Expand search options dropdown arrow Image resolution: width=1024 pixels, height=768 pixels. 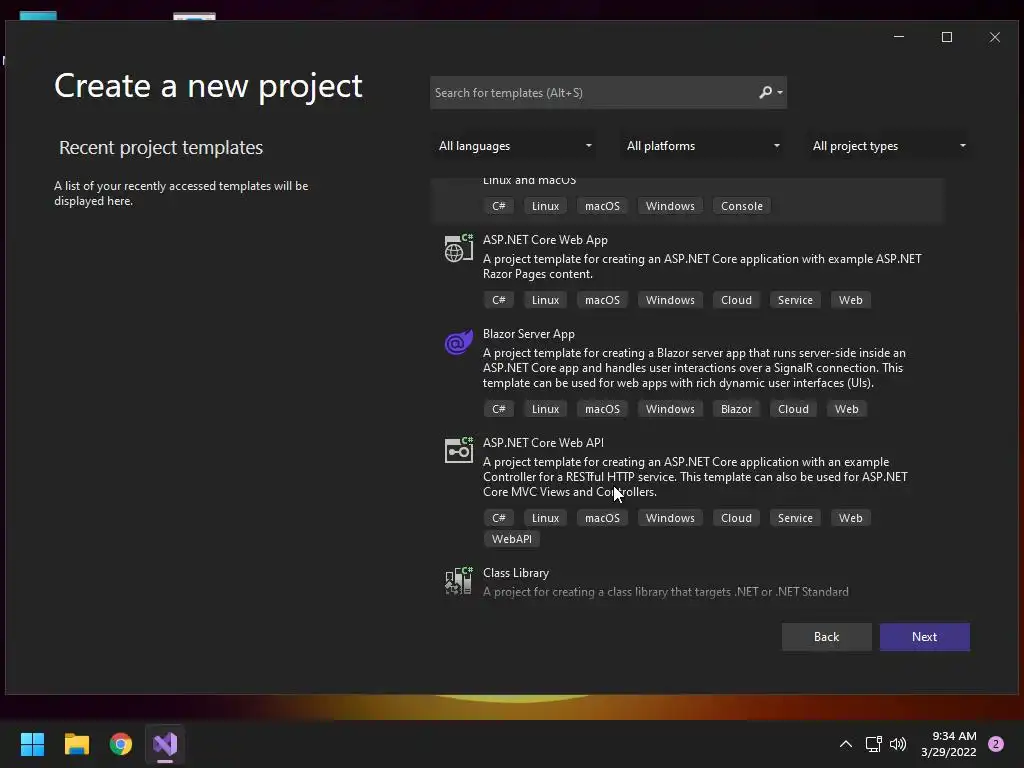[780, 93]
